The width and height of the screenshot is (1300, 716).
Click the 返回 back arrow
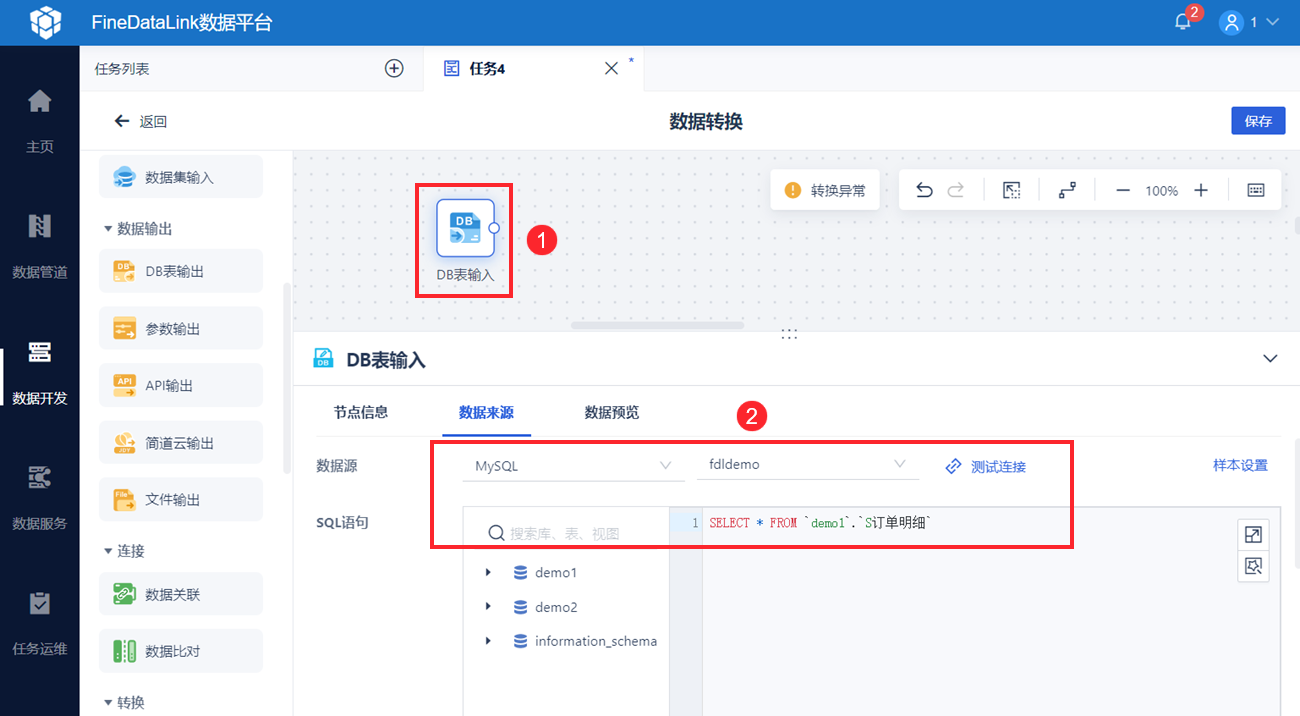tap(122, 121)
